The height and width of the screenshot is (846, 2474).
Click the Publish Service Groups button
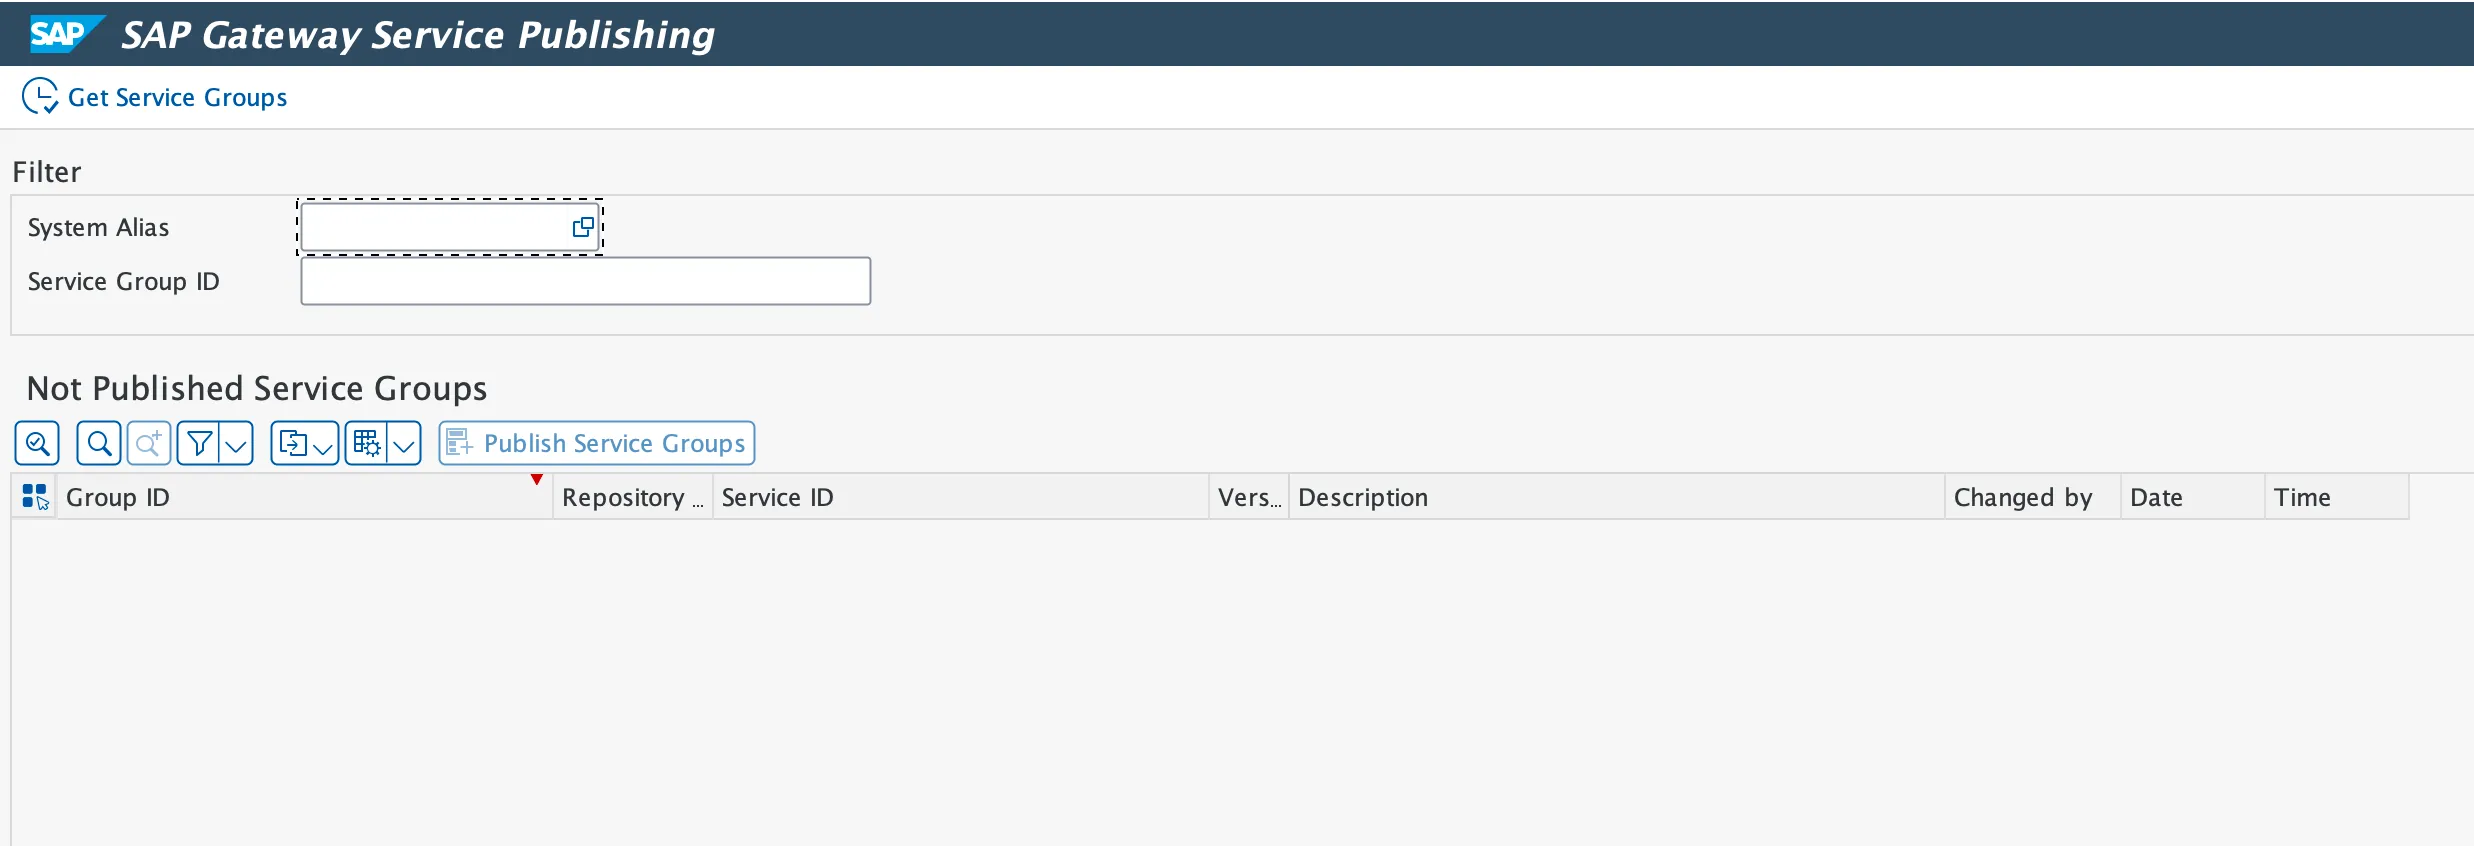click(x=597, y=443)
